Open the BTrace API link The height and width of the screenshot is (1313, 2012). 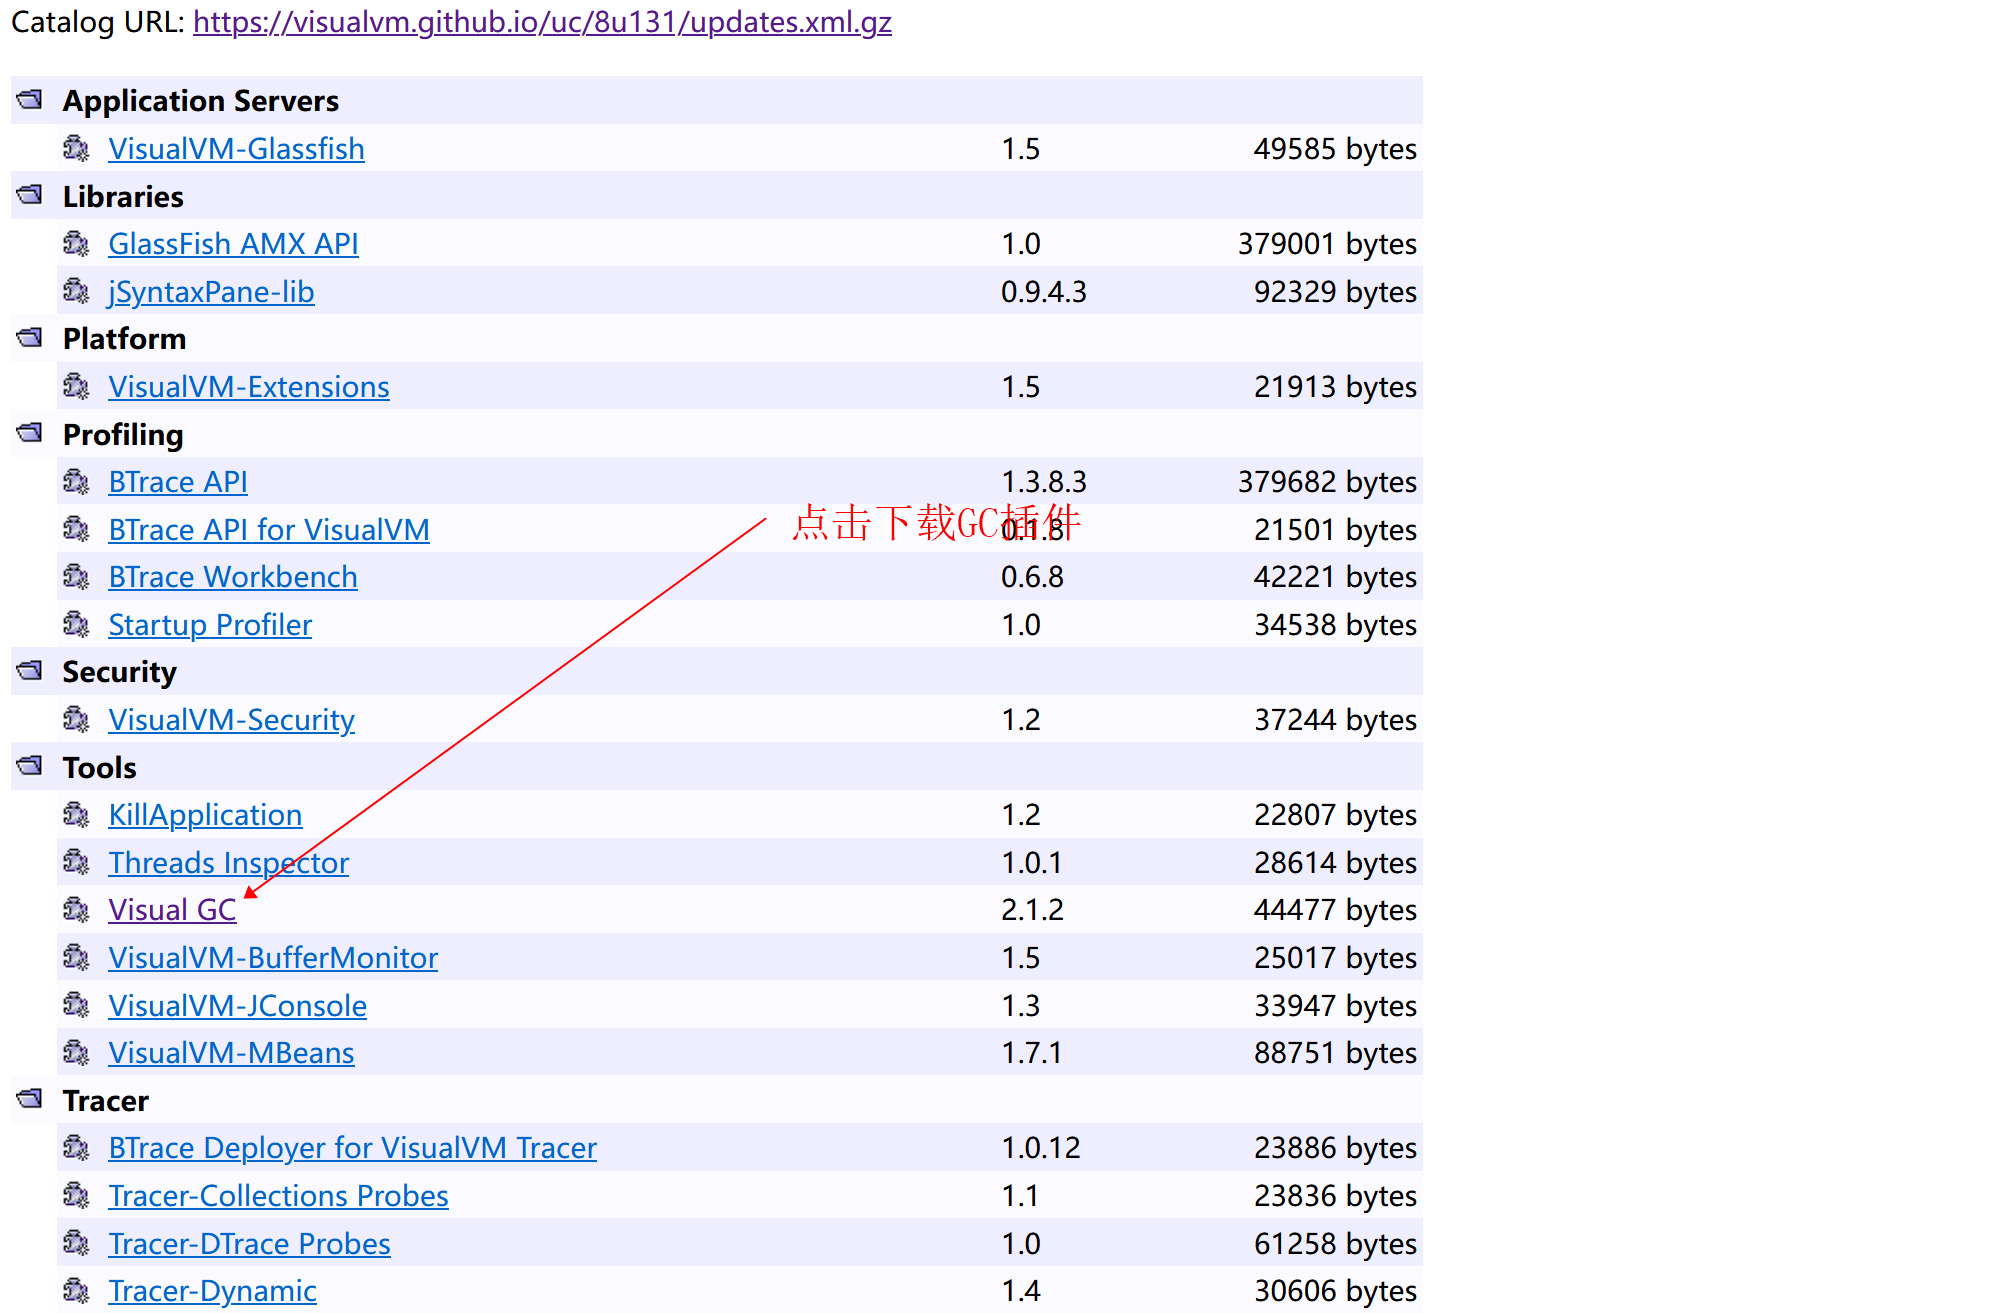point(178,482)
